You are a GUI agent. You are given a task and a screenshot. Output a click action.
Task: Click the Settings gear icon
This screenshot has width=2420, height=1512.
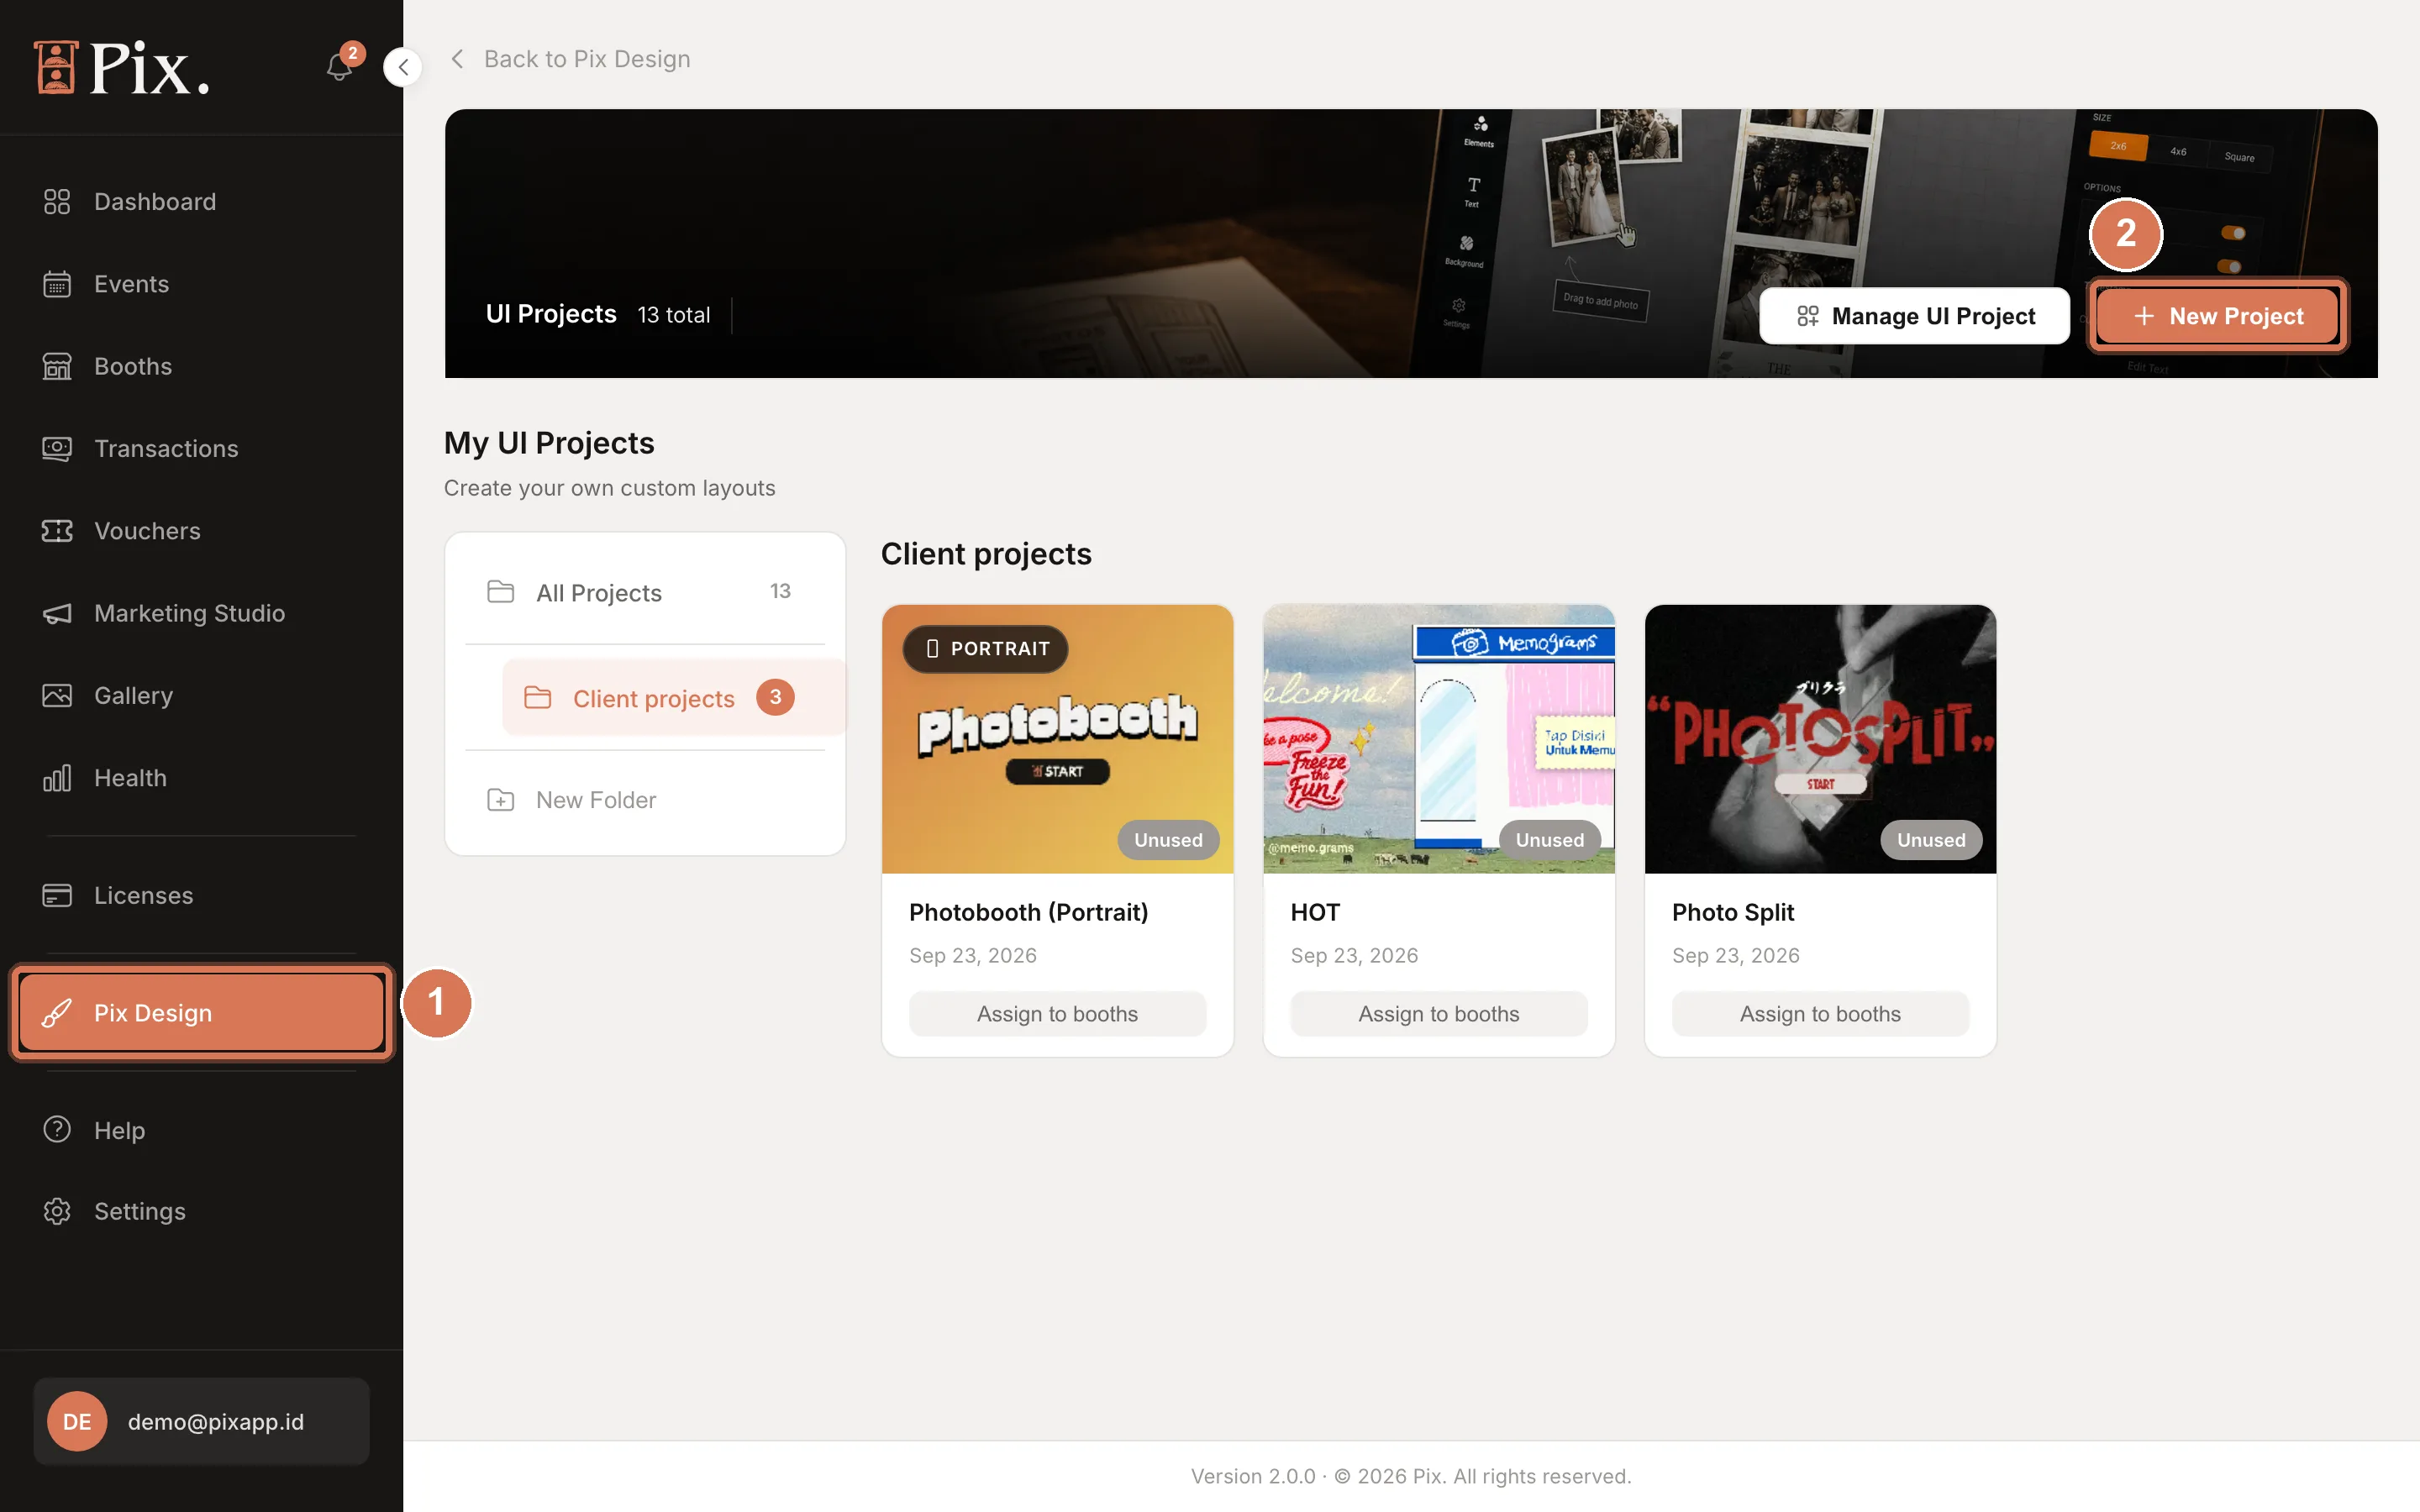point(57,1211)
